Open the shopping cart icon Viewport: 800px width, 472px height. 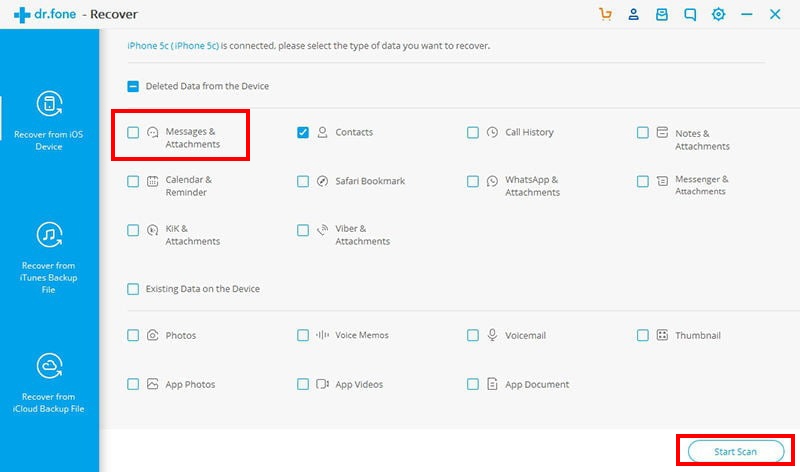coord(605,14)
